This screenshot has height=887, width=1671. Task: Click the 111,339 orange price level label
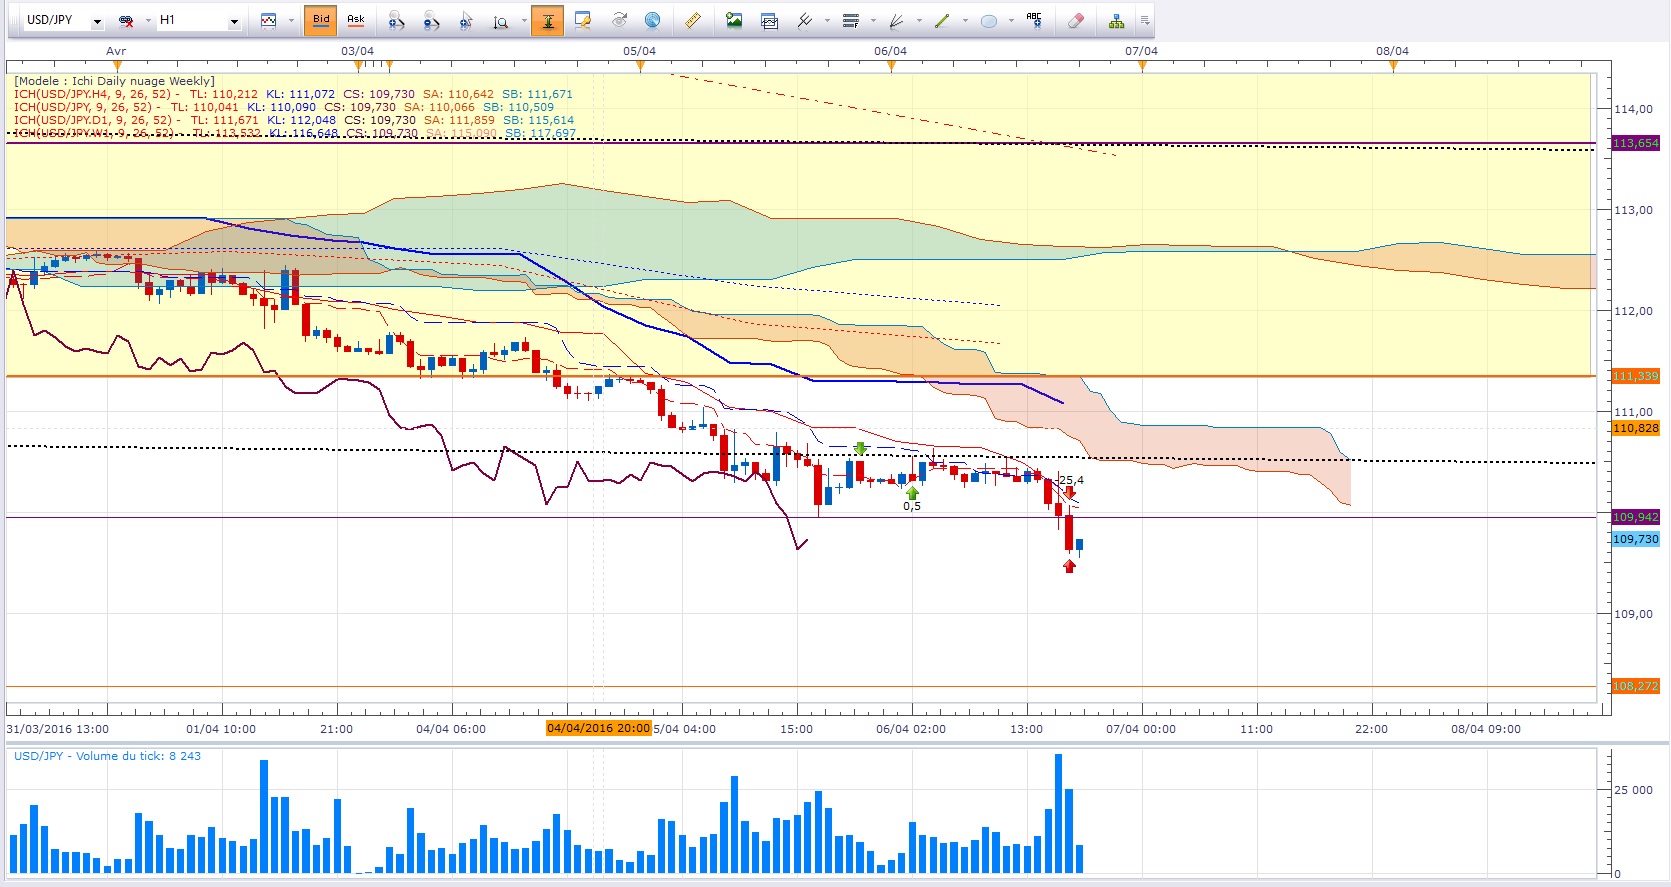(x=1635, y=376)
